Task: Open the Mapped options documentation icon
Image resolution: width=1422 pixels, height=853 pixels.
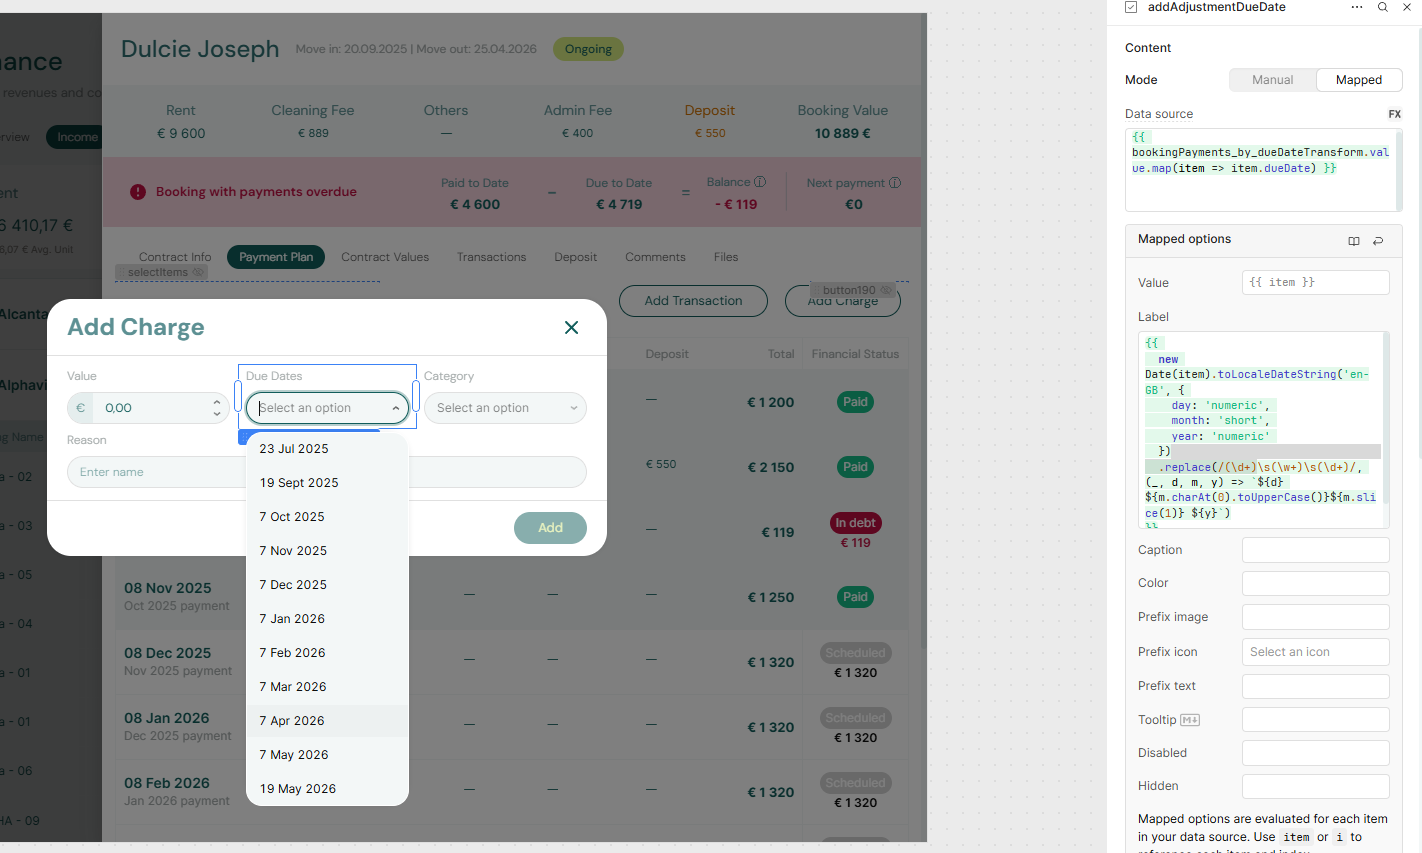Action: tap(1354, 241)
